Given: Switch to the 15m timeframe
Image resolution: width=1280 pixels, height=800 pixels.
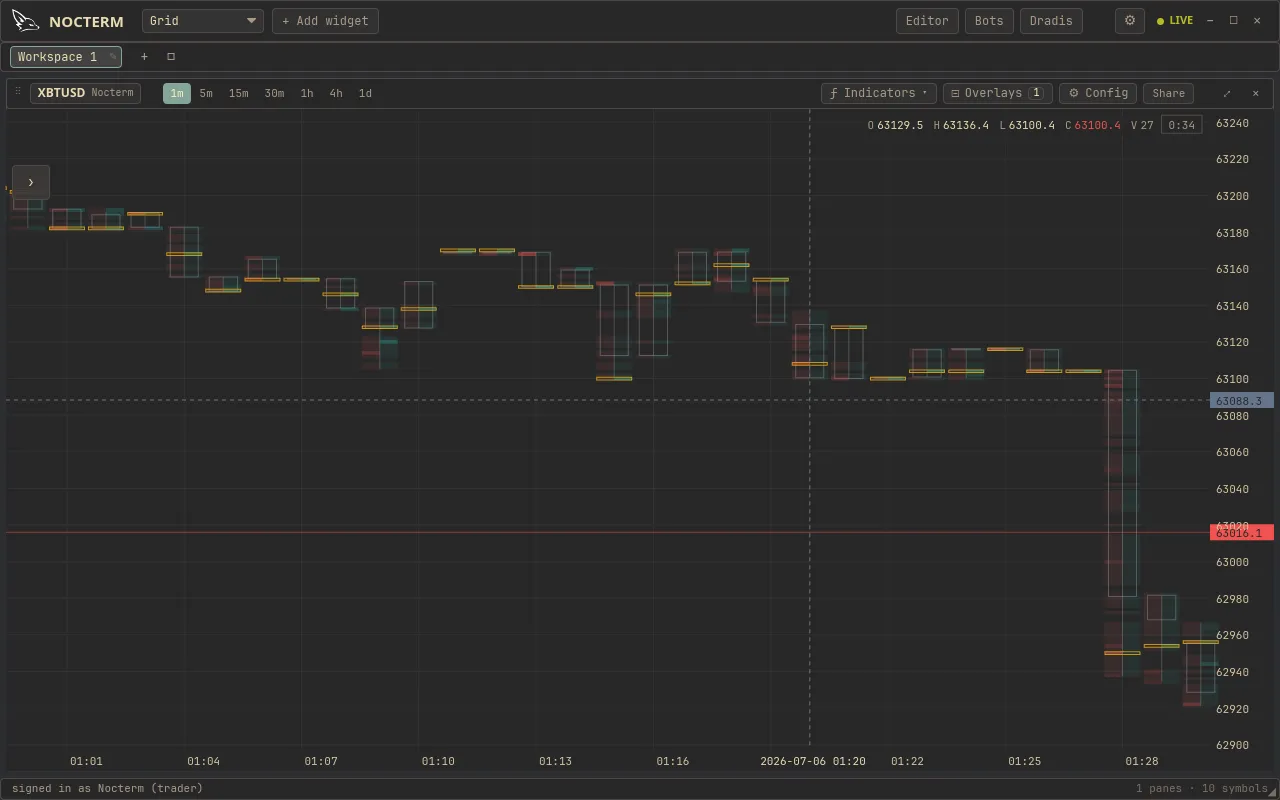Looking at the screenshot, I should [x=238, y=93].
